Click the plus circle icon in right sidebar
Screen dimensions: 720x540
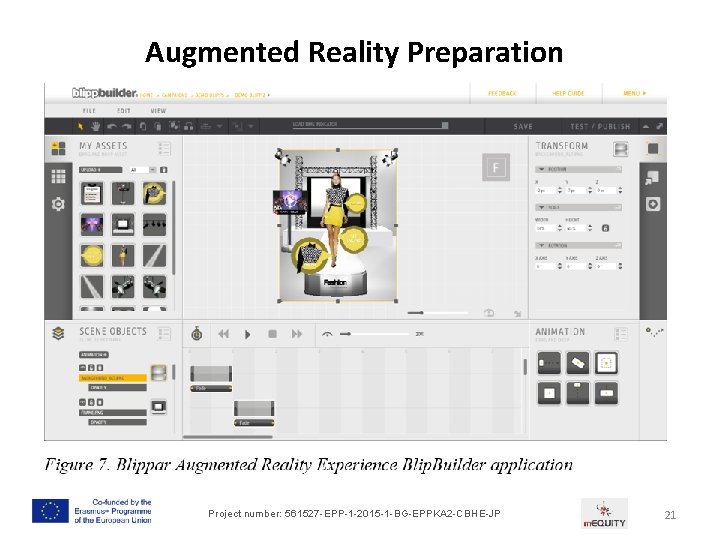652,204
